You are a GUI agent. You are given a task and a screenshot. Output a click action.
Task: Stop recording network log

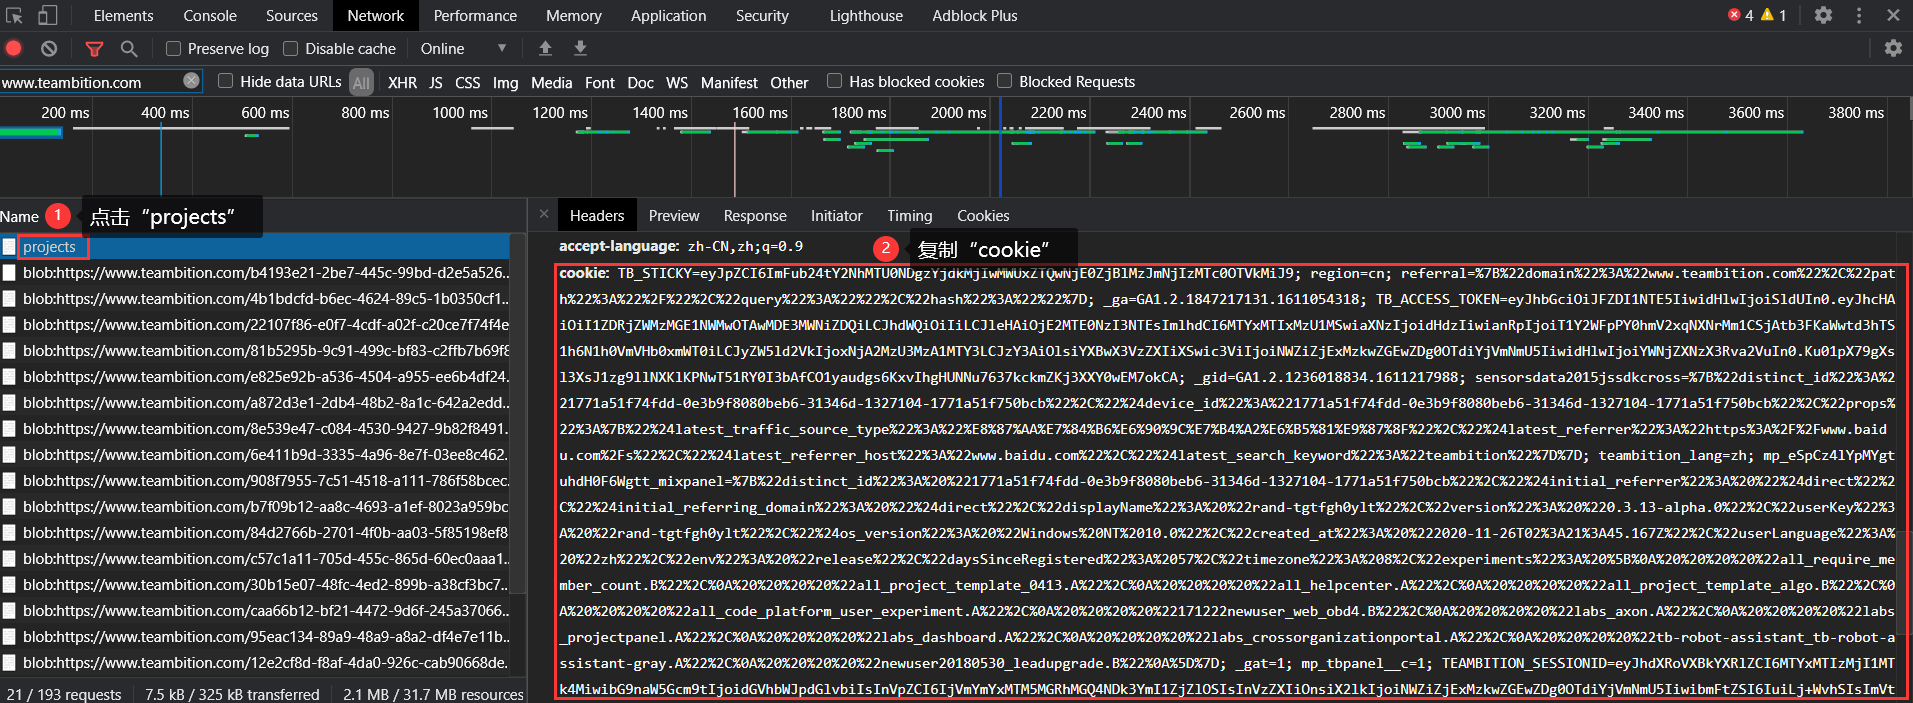coord(14,48)
